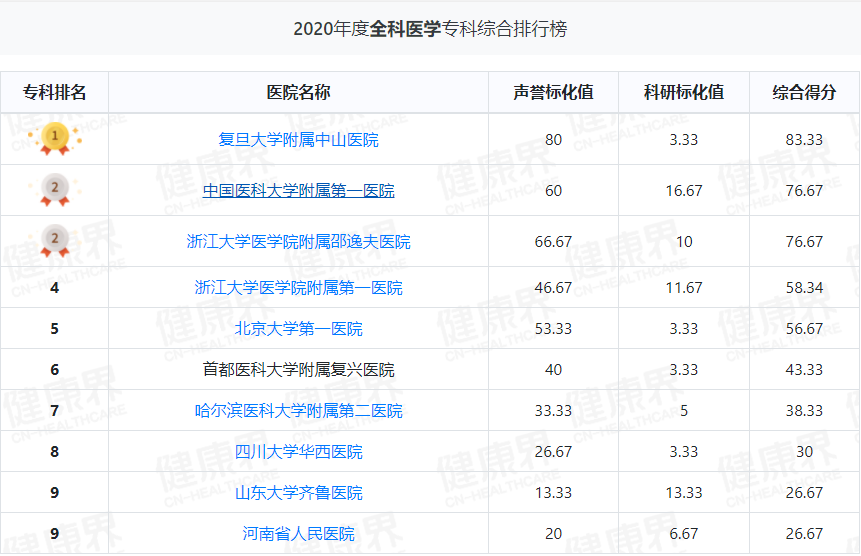Click the 医院名称 column header
The height and width of the screenshot is (556, 861).
tap(298, 92)
